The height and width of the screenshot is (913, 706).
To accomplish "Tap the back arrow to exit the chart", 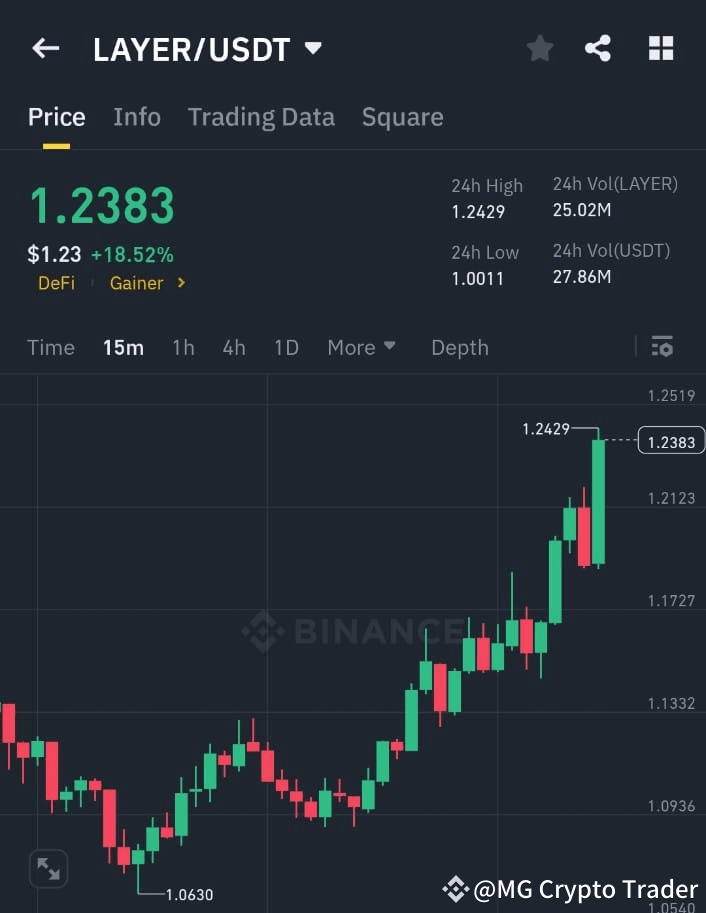I will tap(46, 48).
